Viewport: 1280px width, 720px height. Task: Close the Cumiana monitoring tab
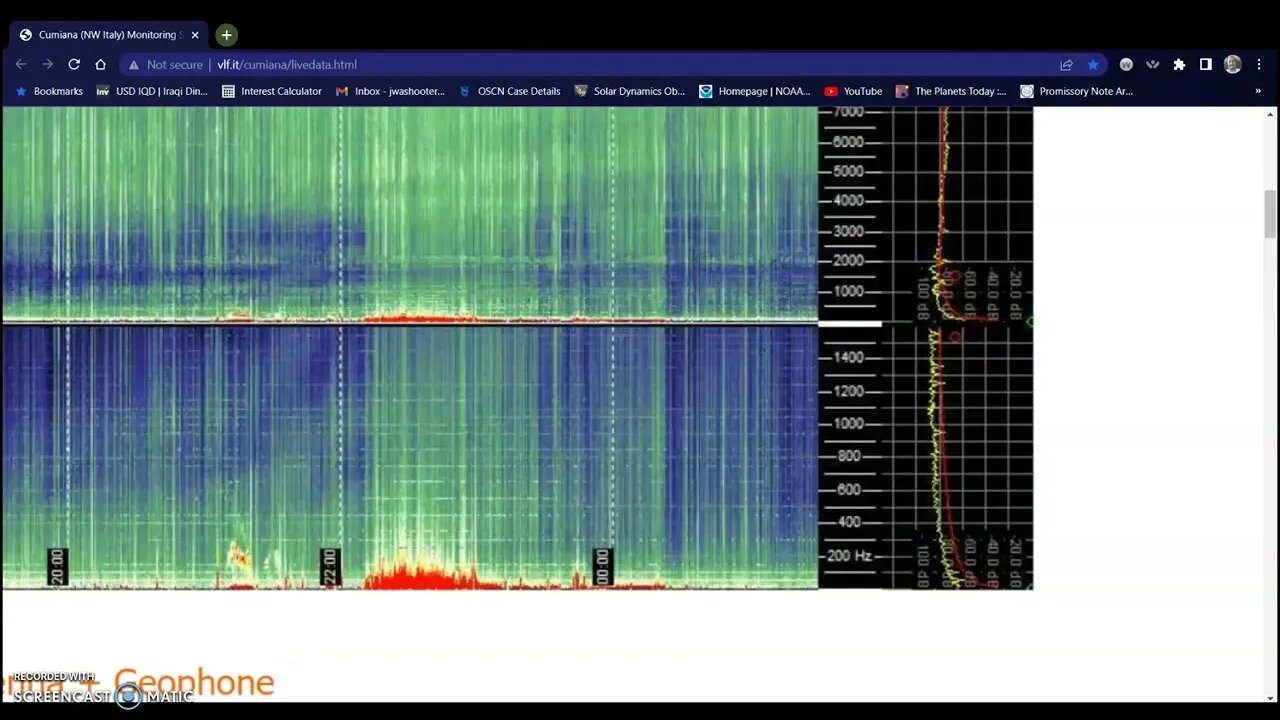click(195, 35)
